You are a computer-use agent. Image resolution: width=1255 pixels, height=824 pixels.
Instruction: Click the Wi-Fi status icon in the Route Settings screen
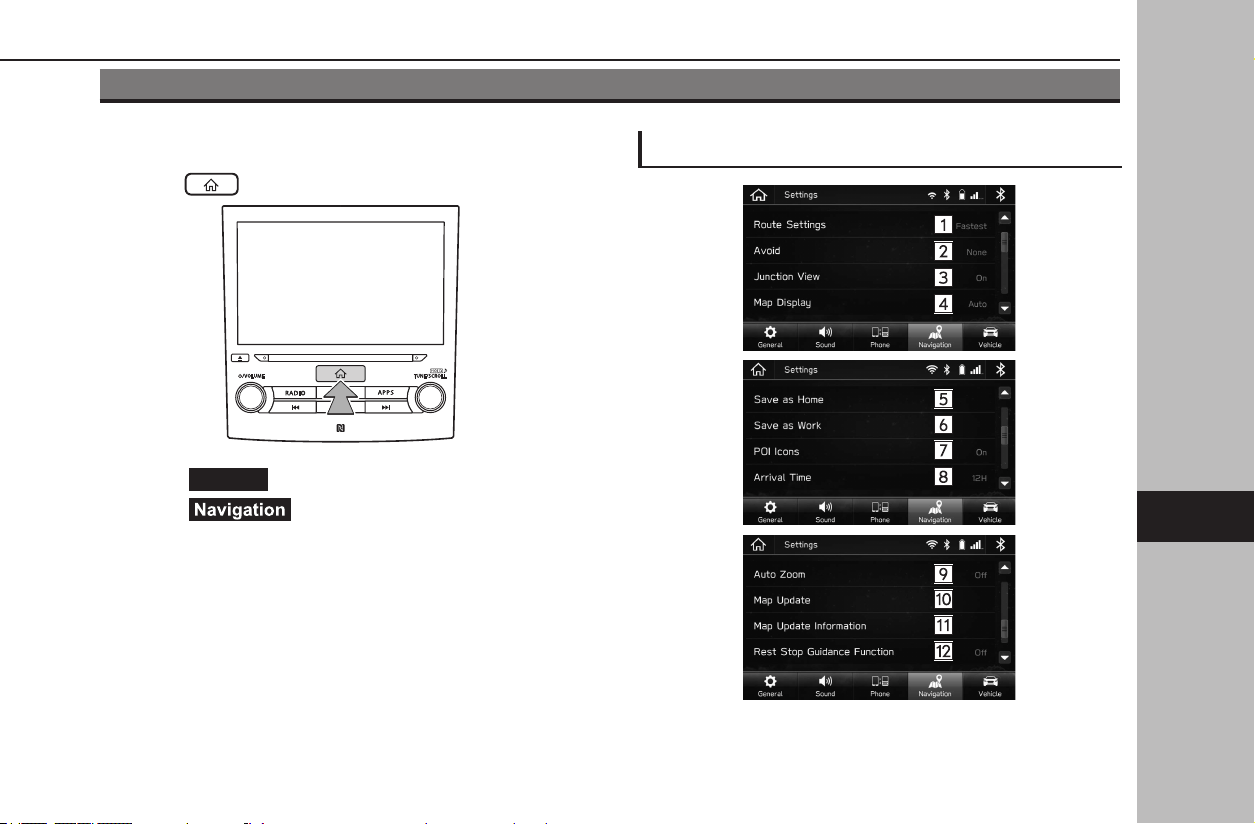[x=932, y=195]
